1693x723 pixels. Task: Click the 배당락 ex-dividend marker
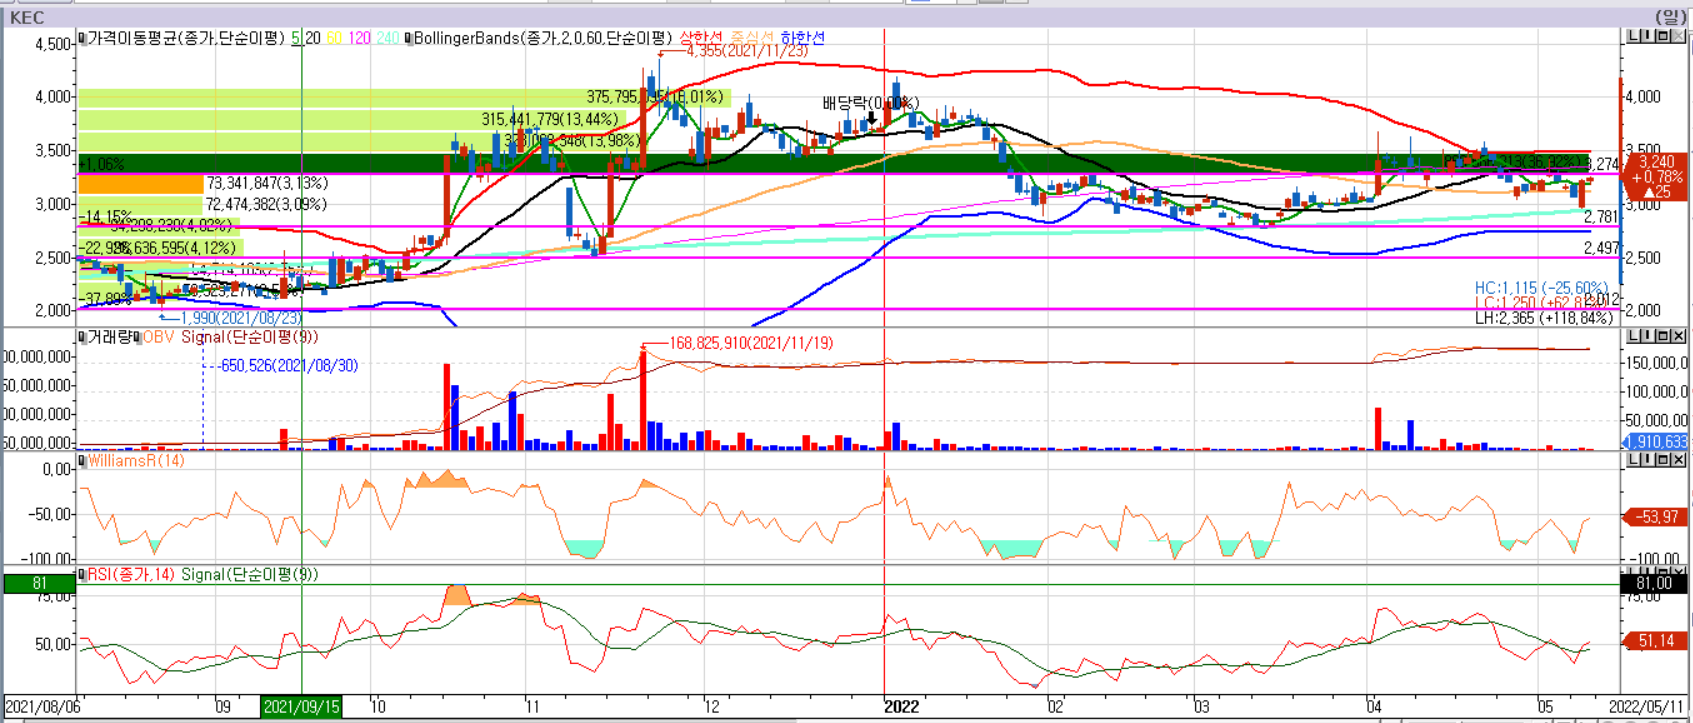(x=869, y=104)
